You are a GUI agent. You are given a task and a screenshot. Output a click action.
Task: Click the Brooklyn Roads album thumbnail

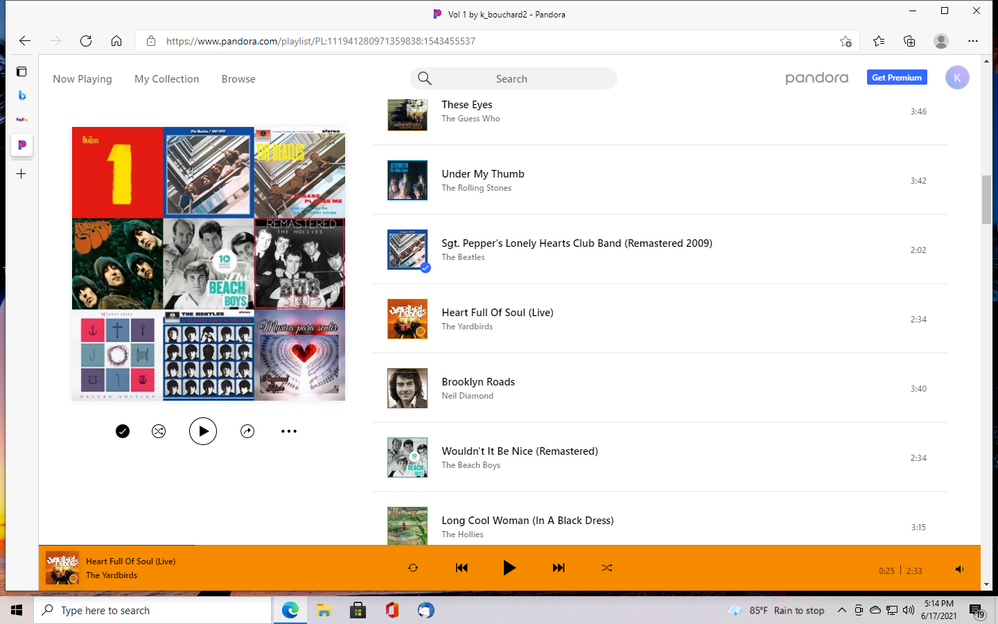tap(407, 388)
